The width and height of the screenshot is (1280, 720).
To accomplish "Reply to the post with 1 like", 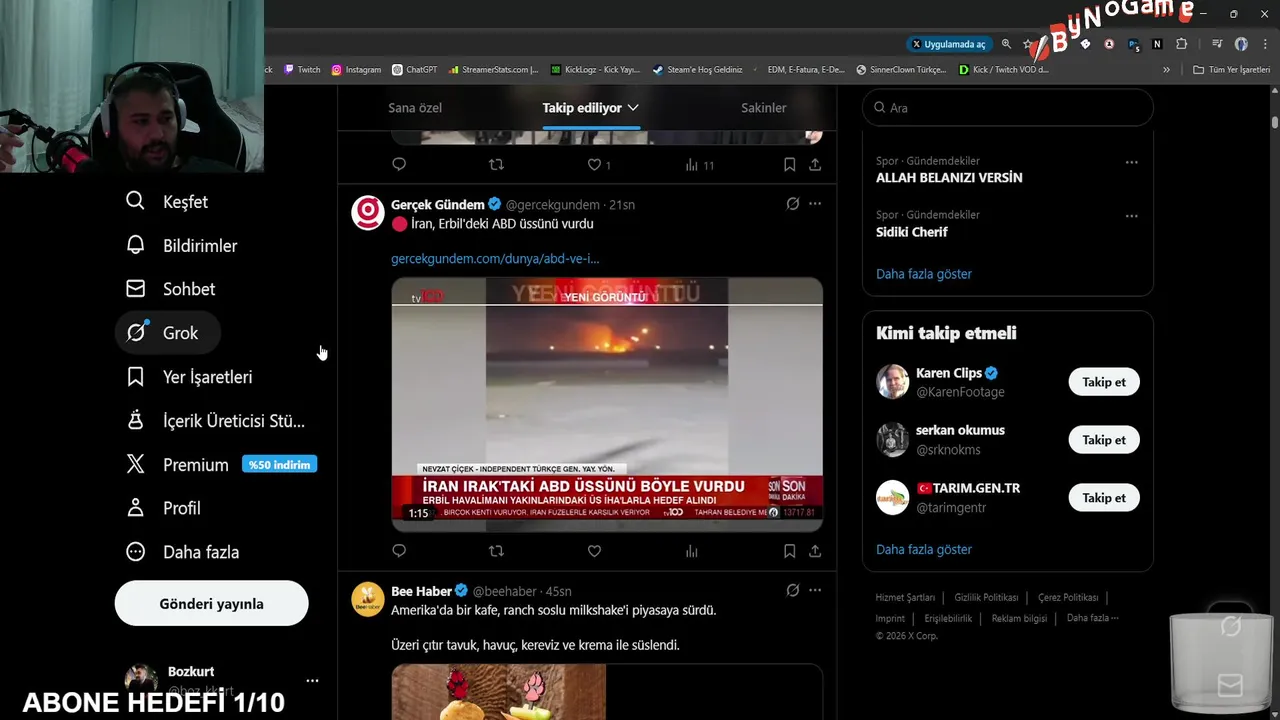I will pyautogui.click(x=399, y=165).
